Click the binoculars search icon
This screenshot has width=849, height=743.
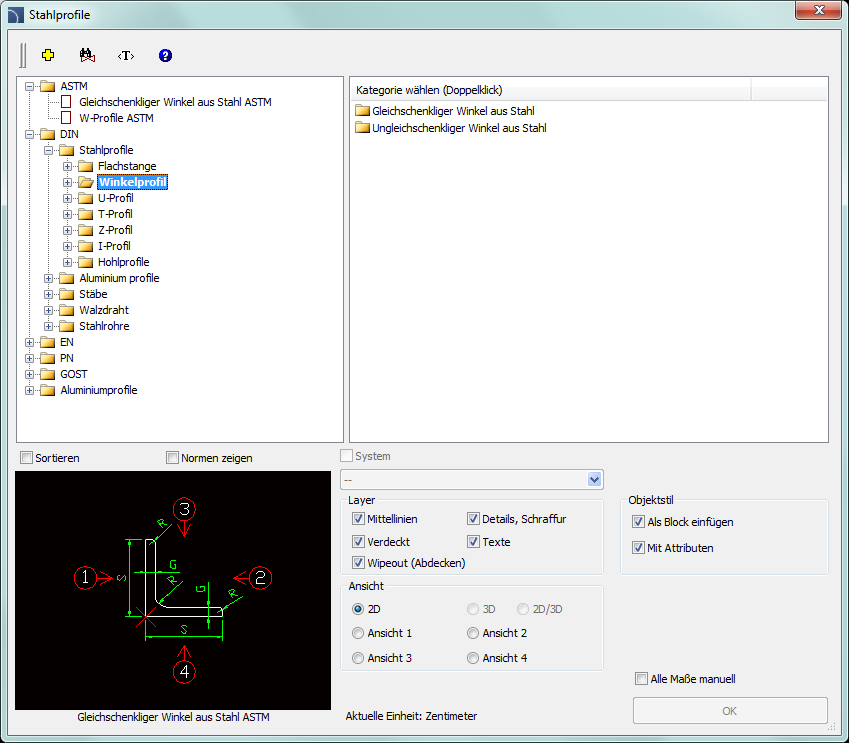click(x=86, y=55)
